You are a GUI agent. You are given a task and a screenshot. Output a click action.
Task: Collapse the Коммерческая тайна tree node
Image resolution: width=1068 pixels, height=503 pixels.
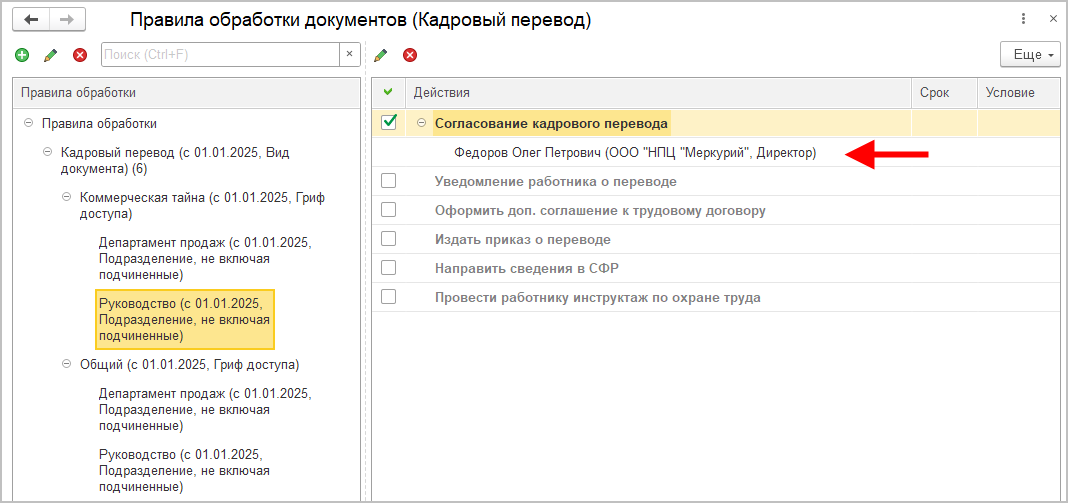click(66, 198)
